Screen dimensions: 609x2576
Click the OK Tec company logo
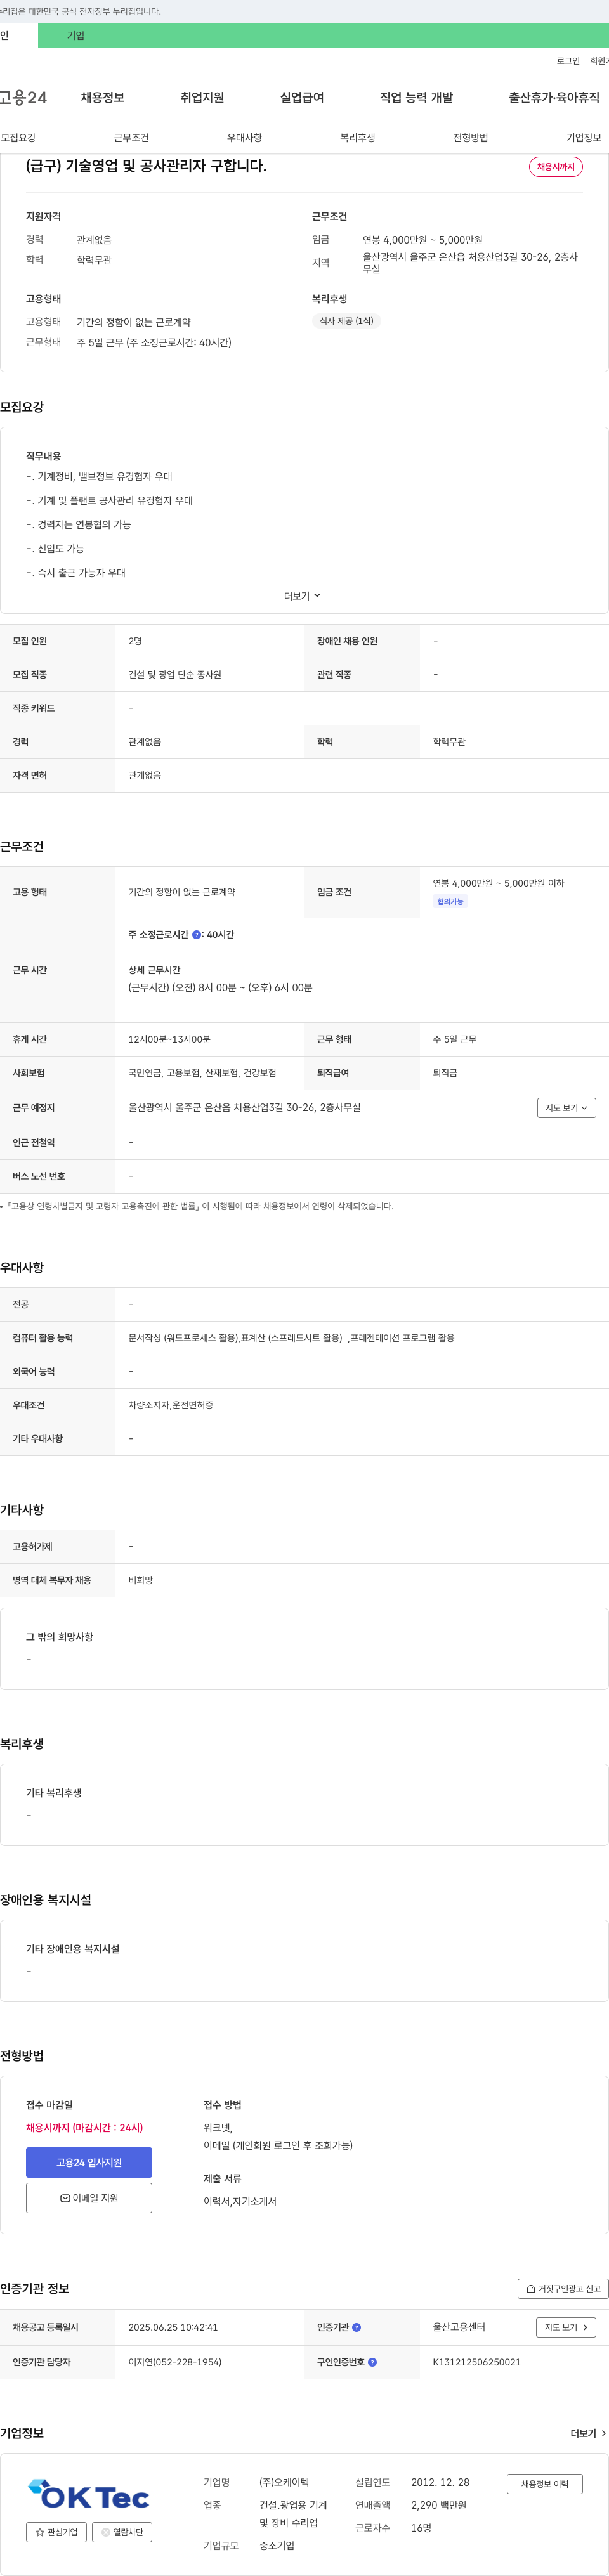[89, 2494]
